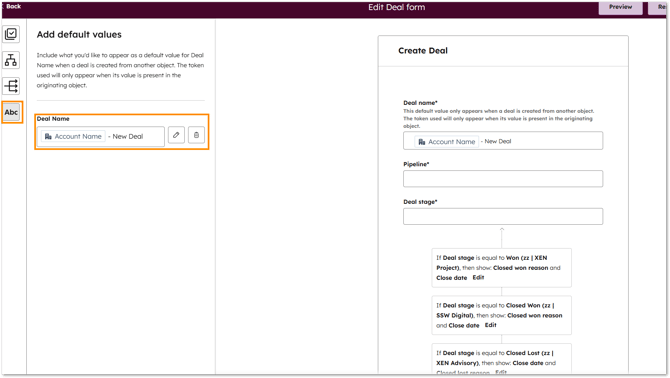Click the Account Name token in left panel
This screenshot has height=378, width=670.
click(73, 136)
